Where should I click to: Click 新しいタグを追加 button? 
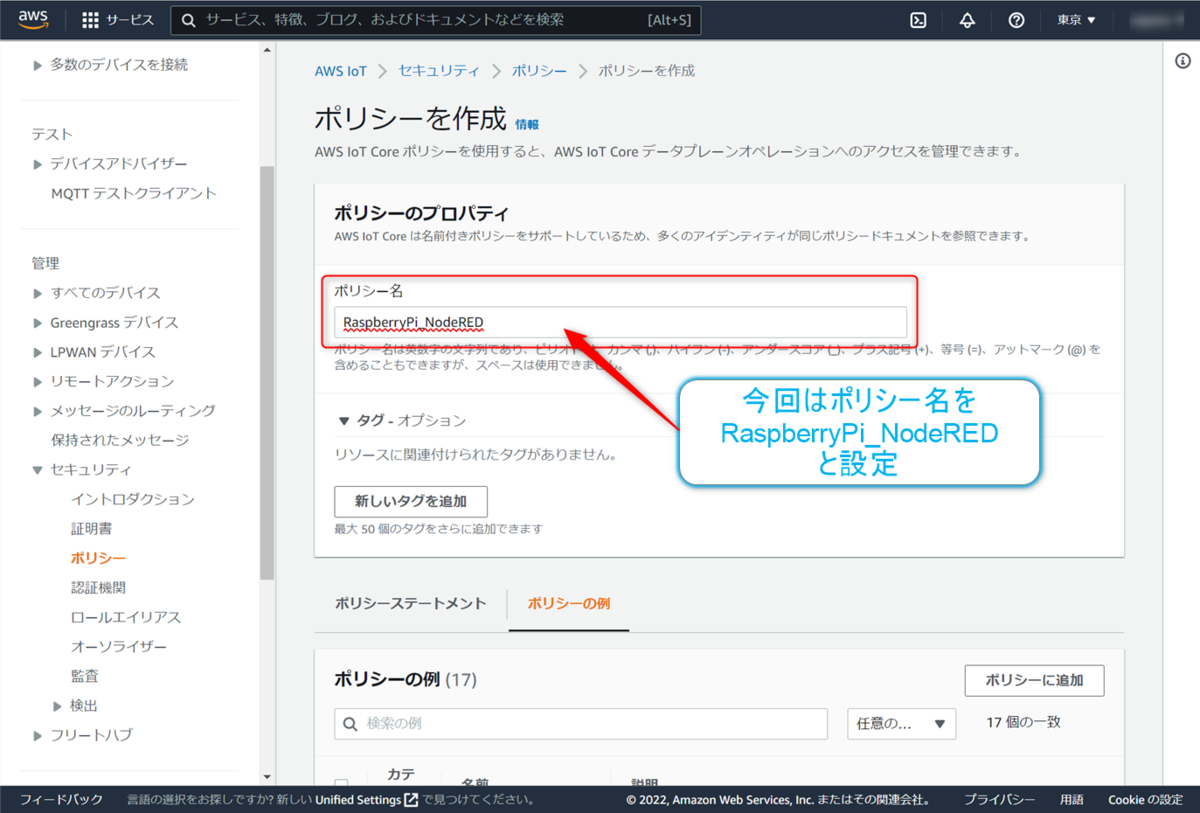coord(411,501)
